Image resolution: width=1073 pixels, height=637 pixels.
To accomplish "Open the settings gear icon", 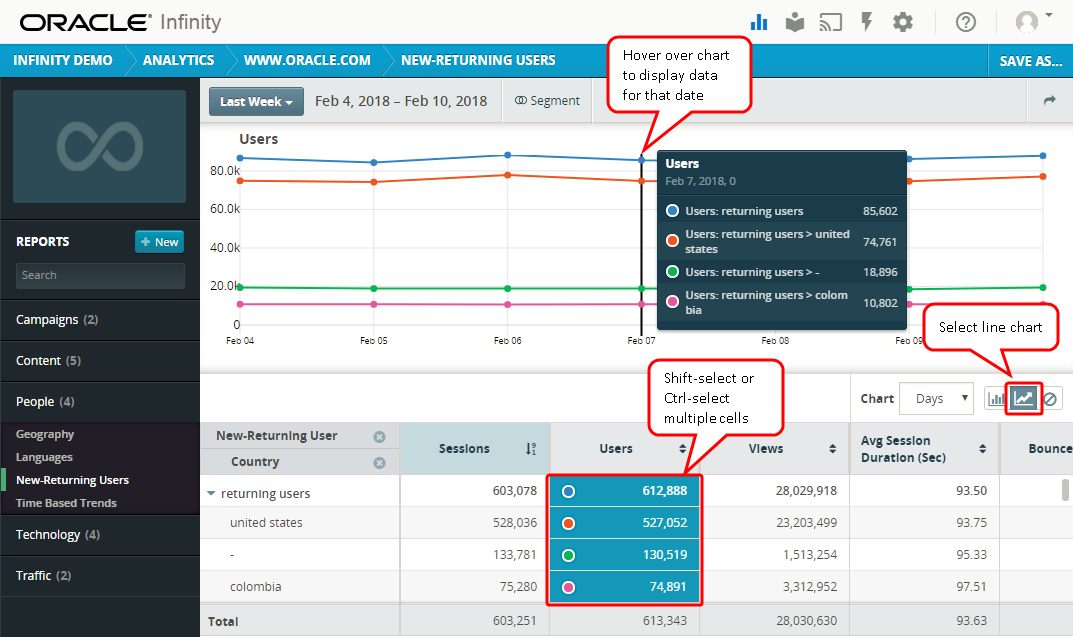I will [903, 22].
